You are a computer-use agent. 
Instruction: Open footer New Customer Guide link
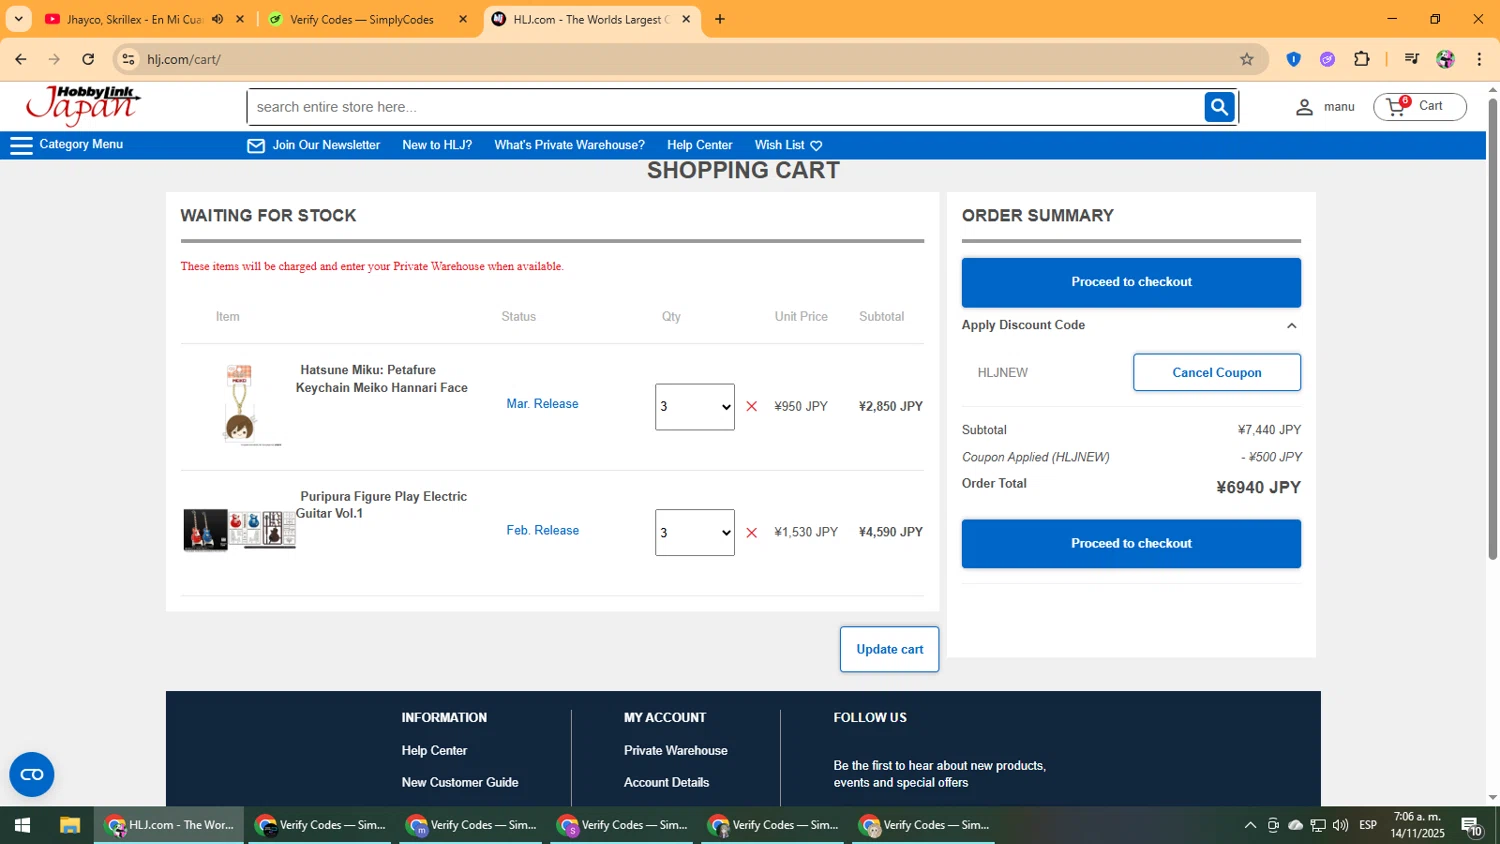coord(460,783)
